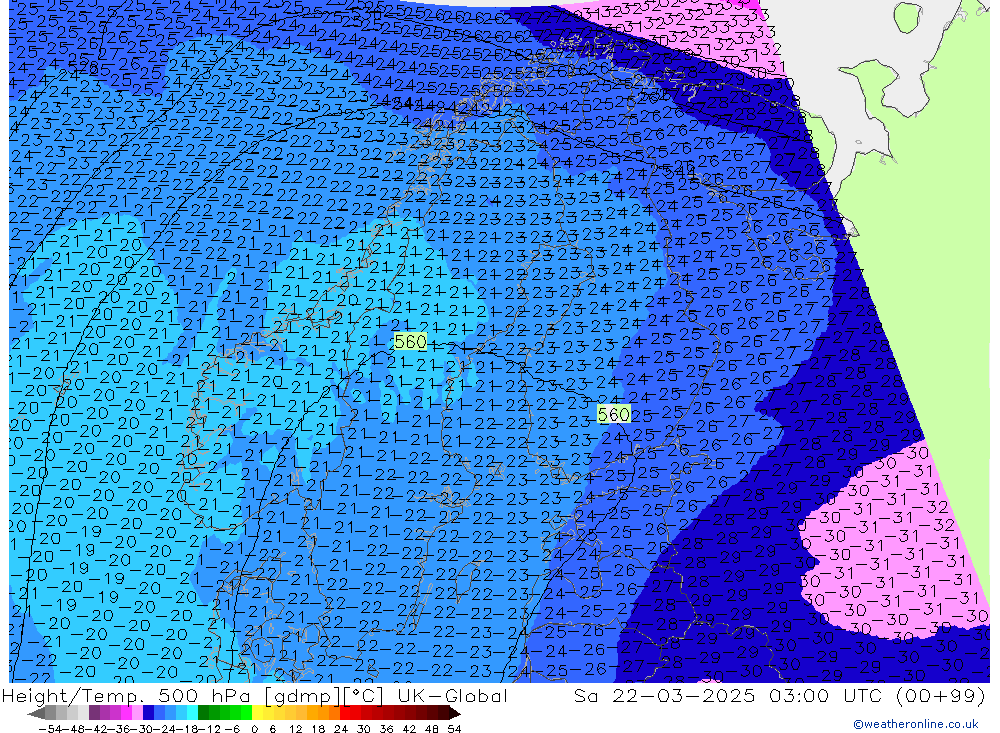Viewport: 1000px width, 733px height.
Task: Click the '-54' legend scale value
Action: tap(48, 729)
